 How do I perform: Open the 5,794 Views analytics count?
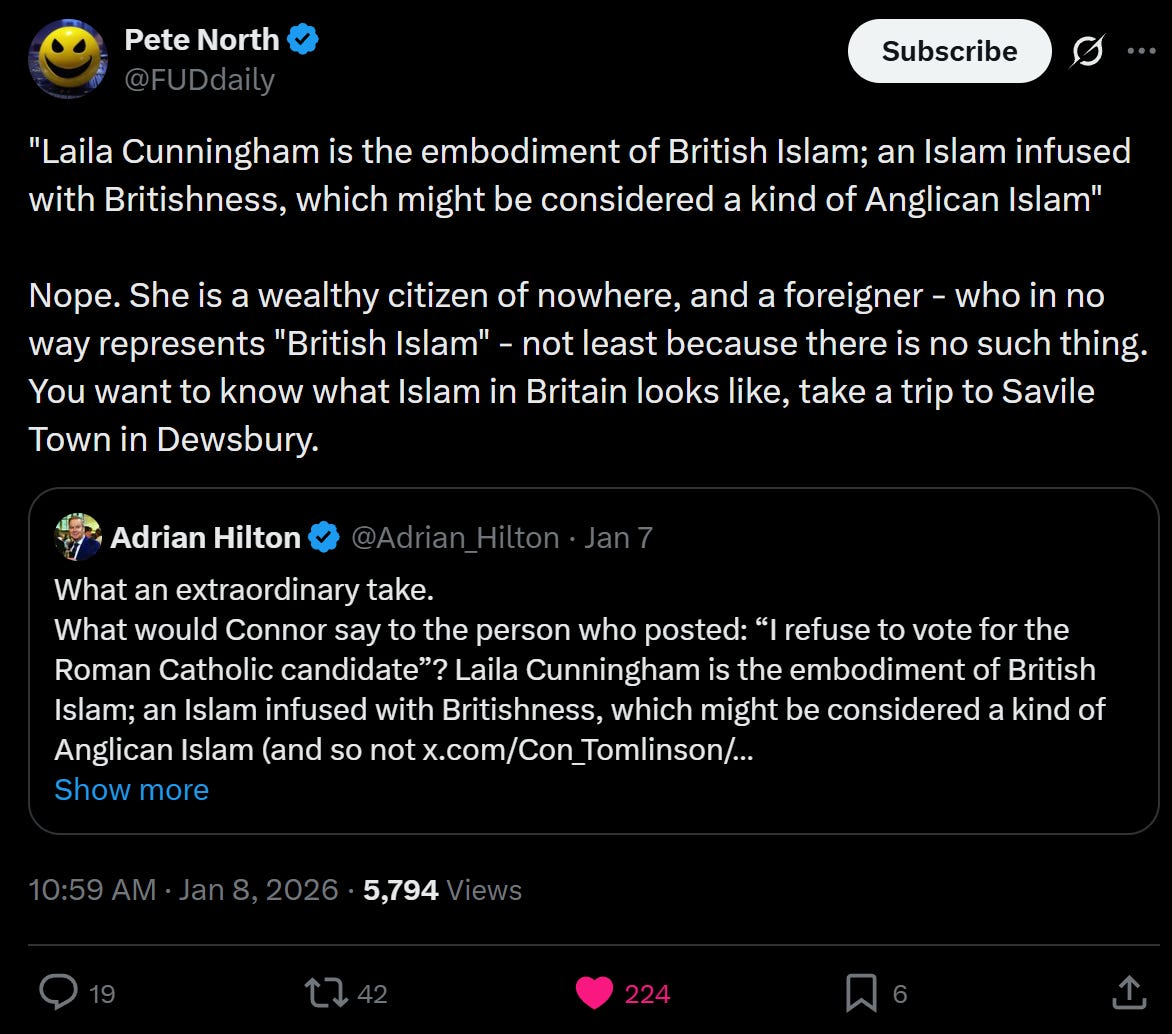(x=442, y=889)
